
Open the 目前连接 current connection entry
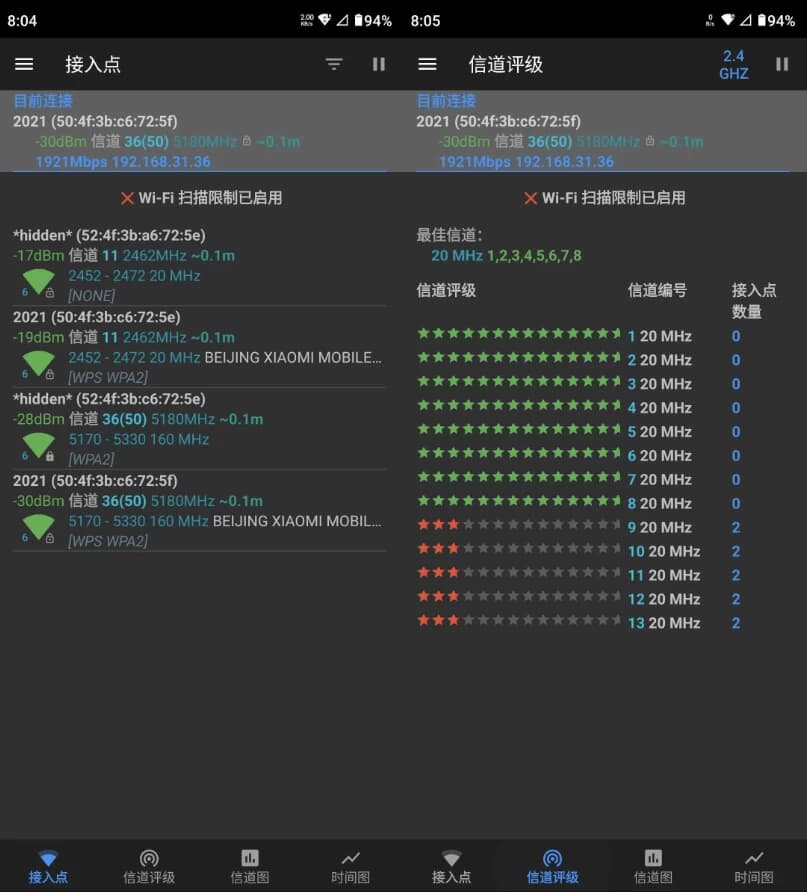tap(42, 100)
